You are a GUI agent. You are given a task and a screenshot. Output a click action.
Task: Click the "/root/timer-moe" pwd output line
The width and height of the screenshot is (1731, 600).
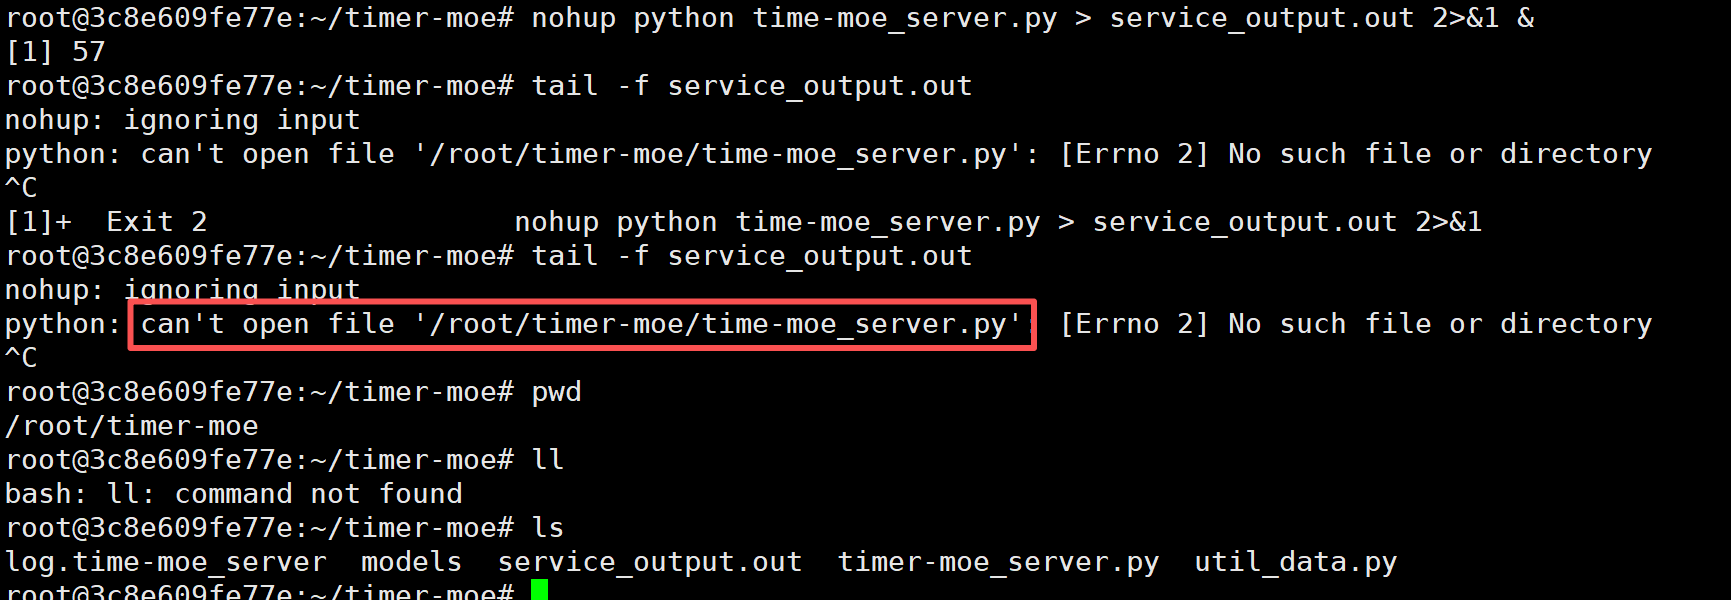point(132,426)
